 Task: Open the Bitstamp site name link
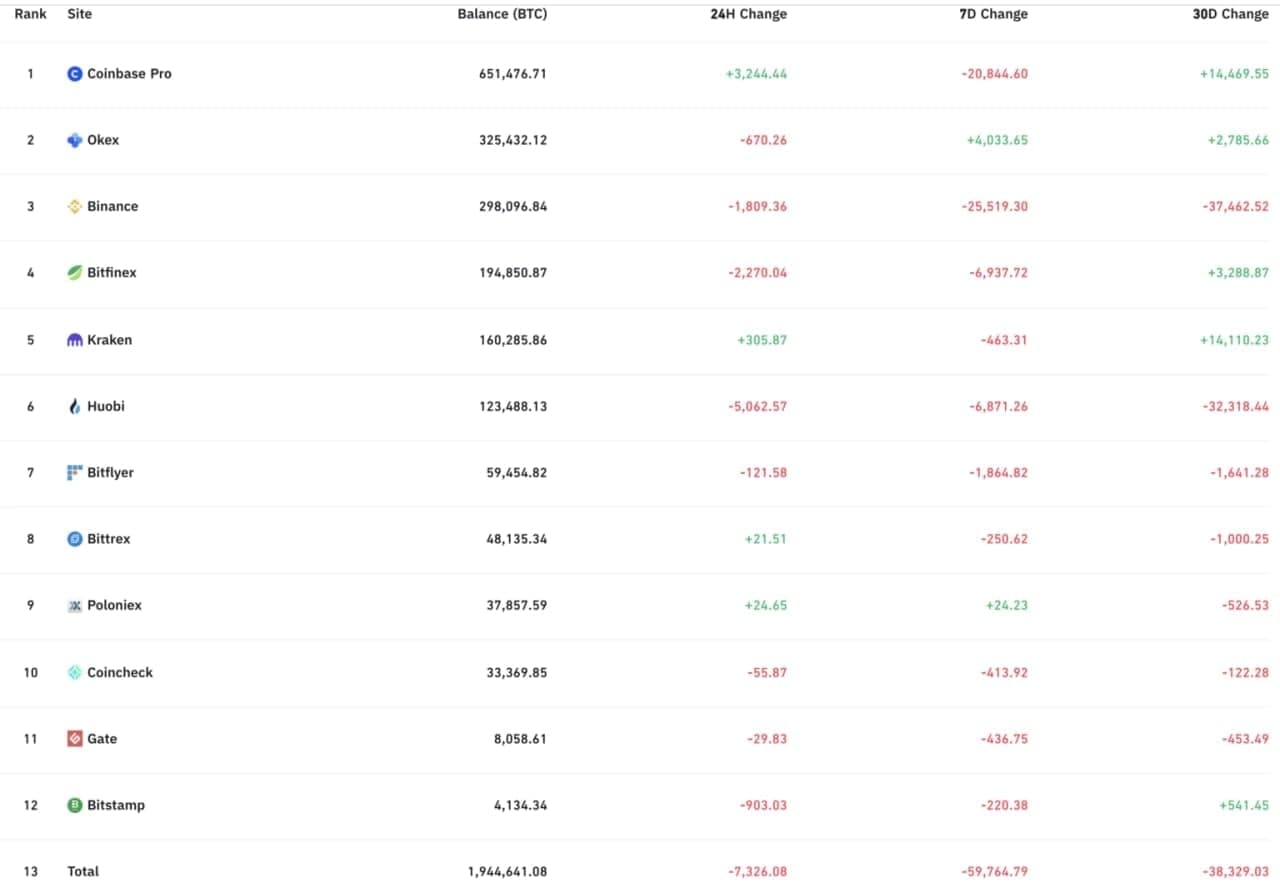pyautogui.click(x=116, y=805)
